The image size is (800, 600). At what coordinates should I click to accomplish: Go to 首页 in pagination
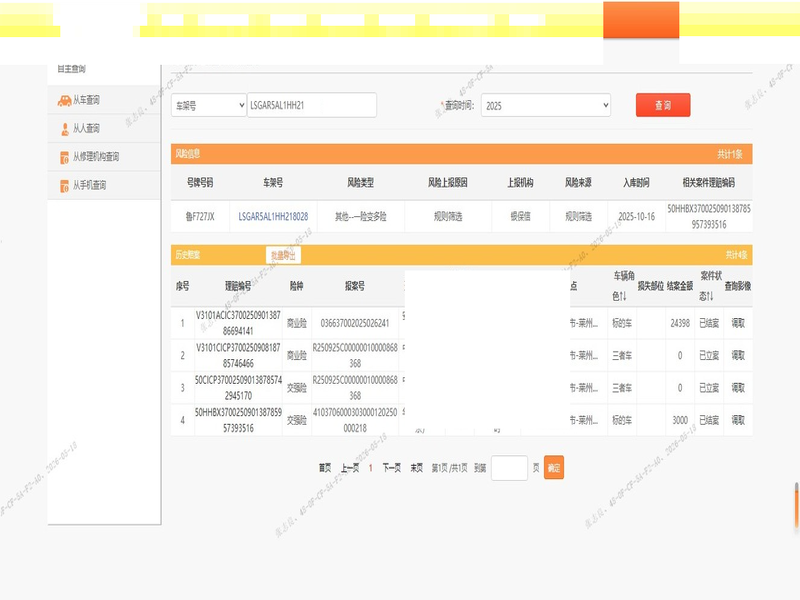[x=324, y=468]
